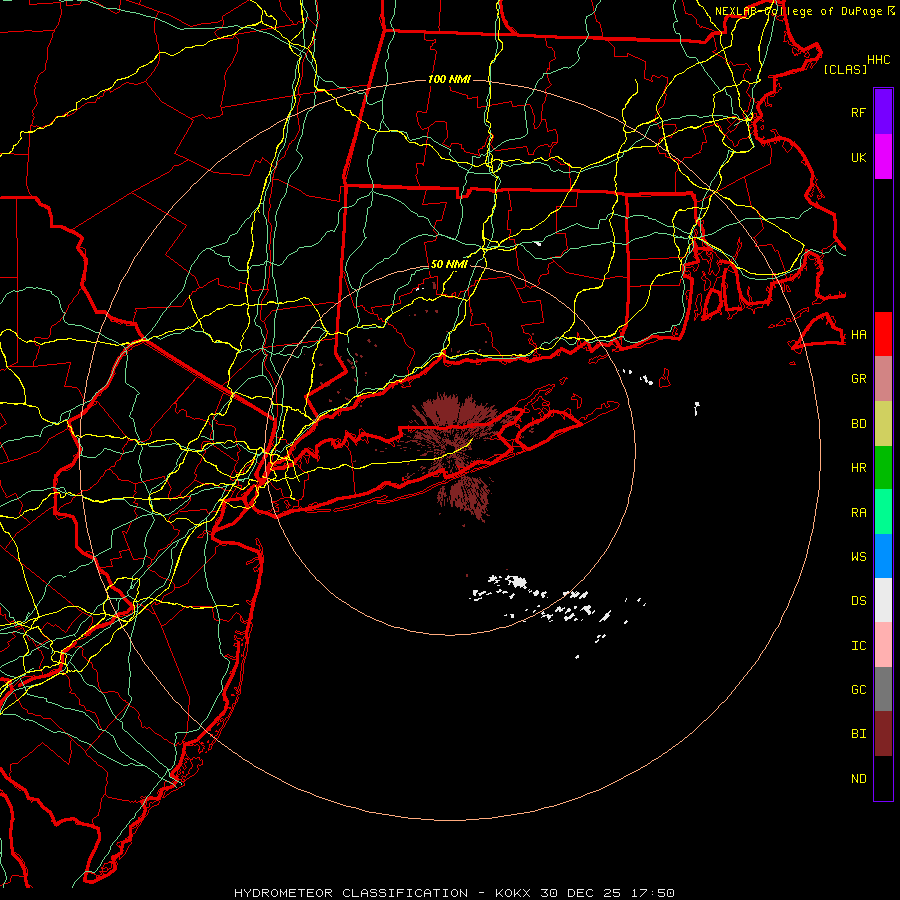This screenshot has height=900, width=900.
Task: Click the 'RF' legend label
Action: (x=858, y=112)
